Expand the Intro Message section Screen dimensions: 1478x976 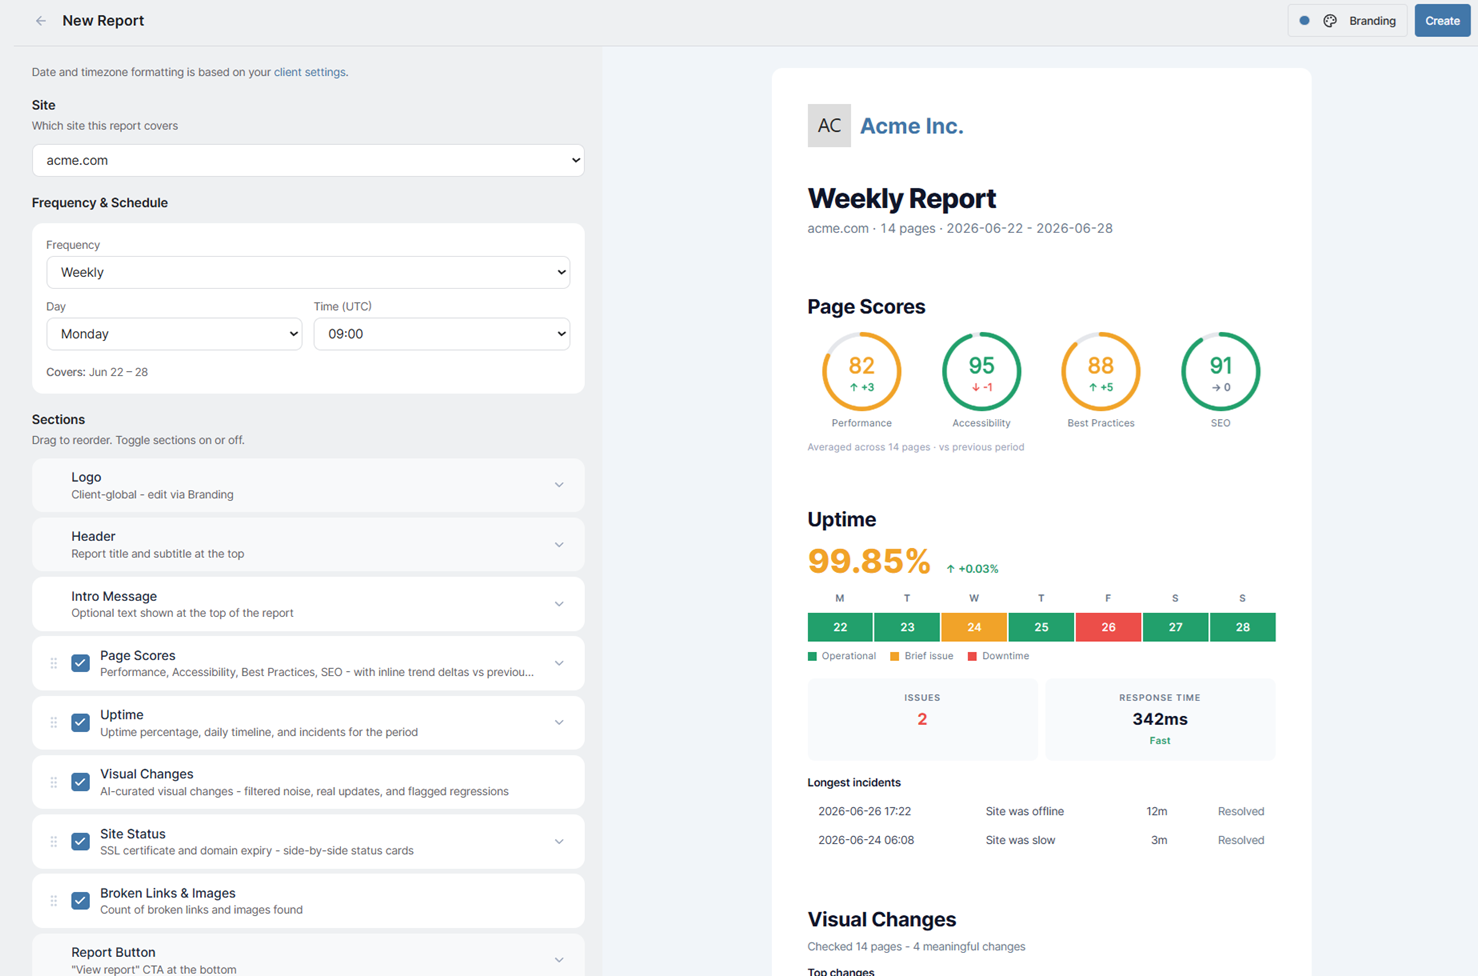[559, 604]
